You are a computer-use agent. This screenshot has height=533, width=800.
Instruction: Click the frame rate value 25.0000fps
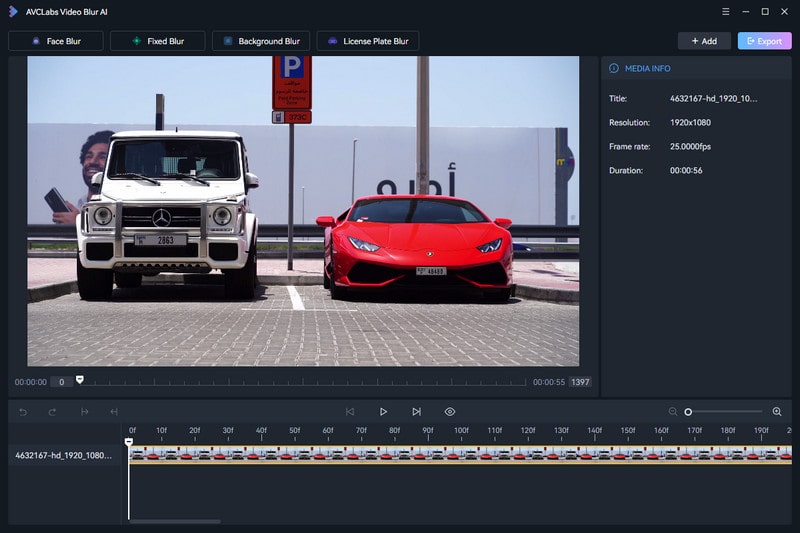(x=690, y=146)
